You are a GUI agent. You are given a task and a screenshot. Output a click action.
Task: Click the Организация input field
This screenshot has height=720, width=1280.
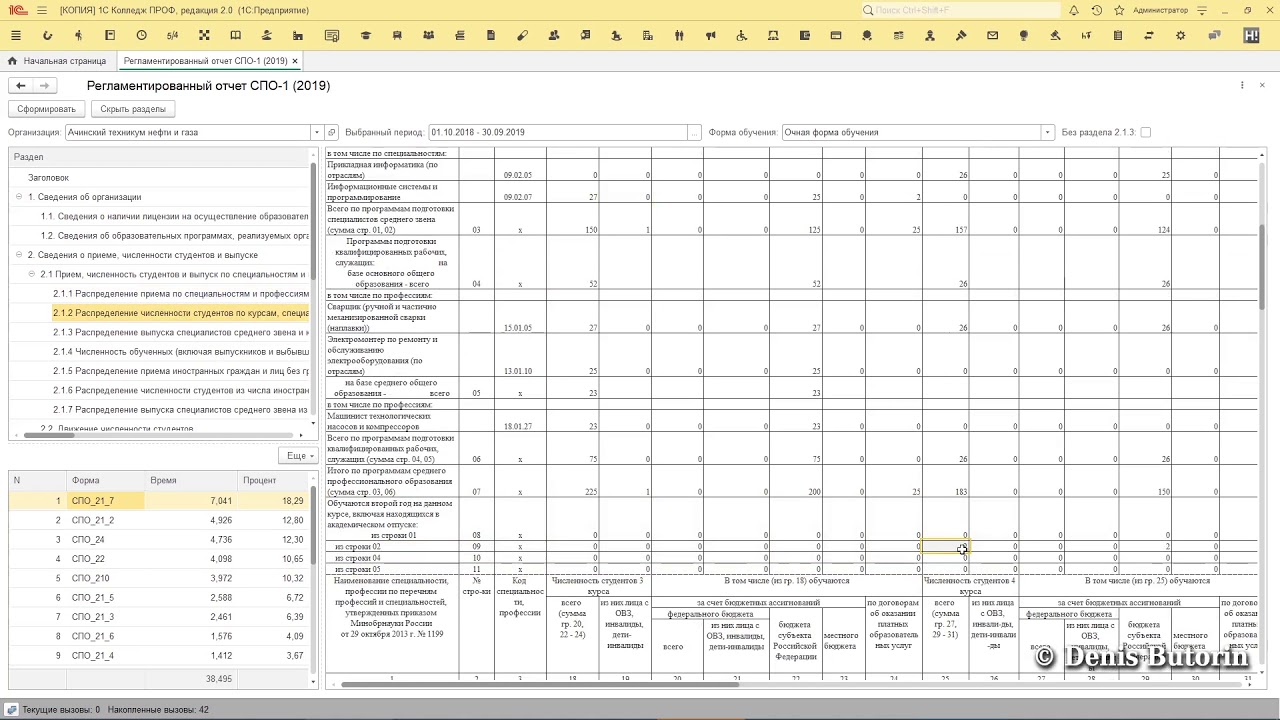point(187,132)
